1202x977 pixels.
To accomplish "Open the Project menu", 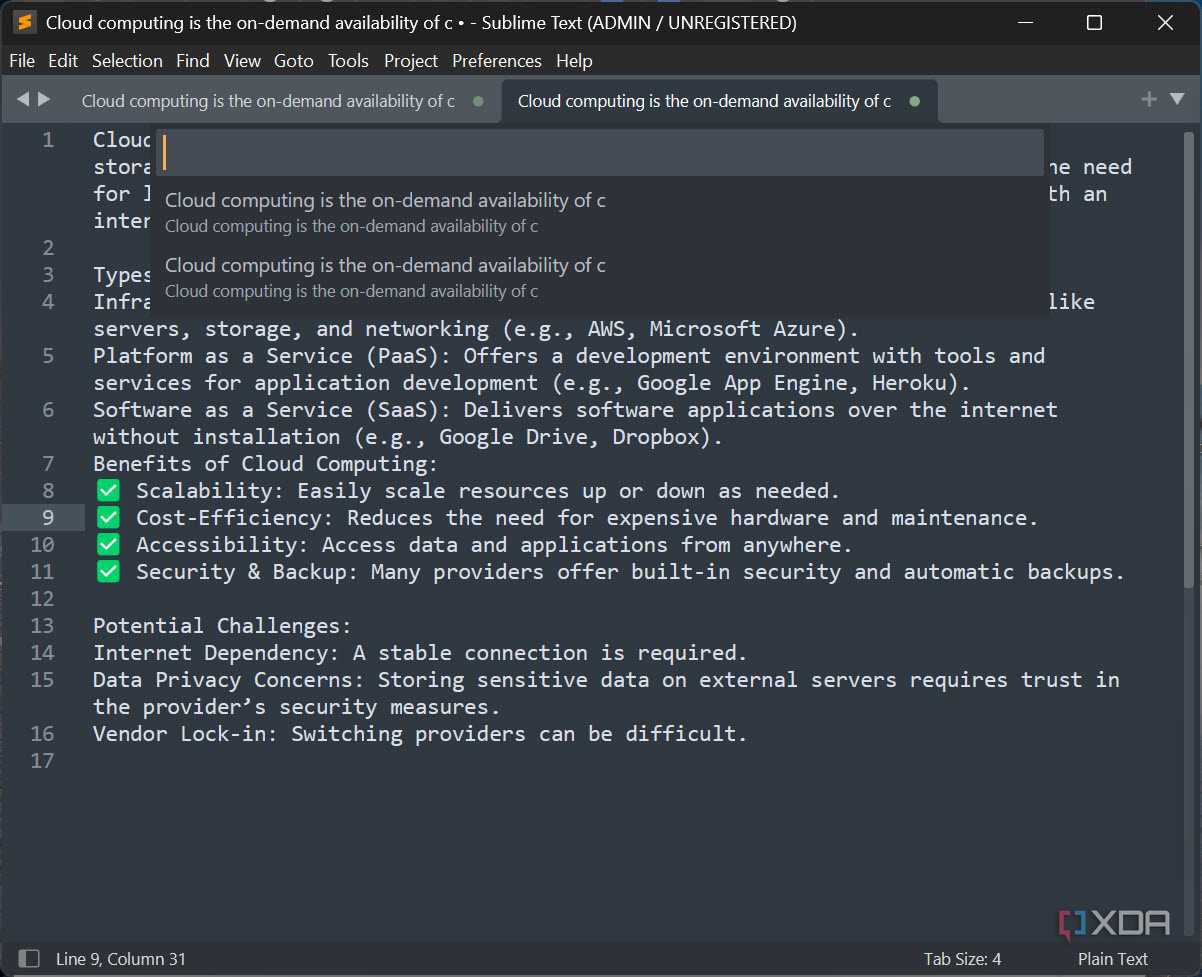I will [x=411, y=61].
